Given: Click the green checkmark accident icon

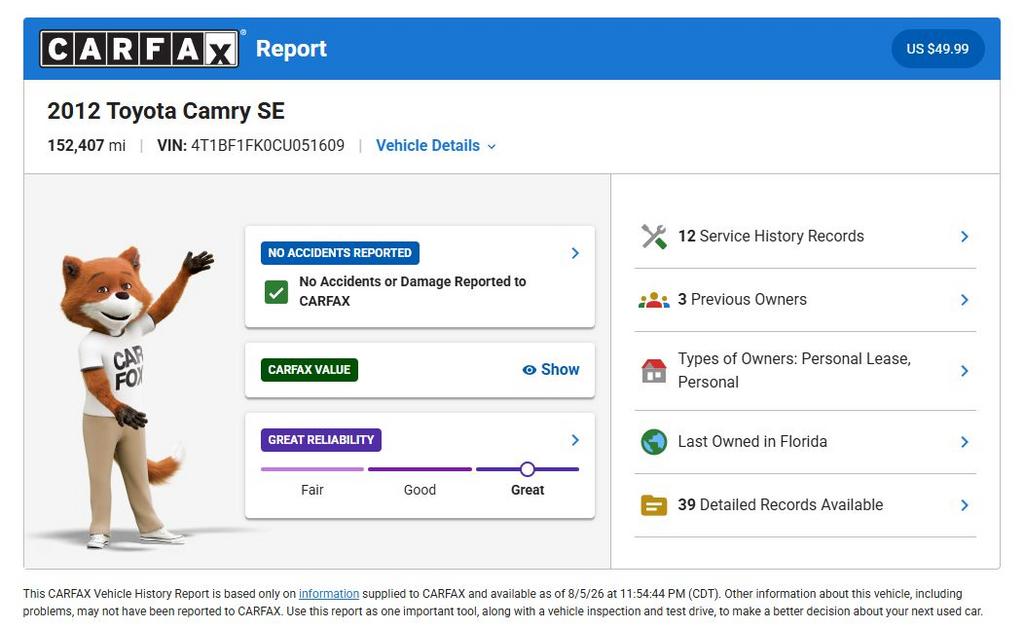Looking at the screenshot, I should [x=276, y=292].
